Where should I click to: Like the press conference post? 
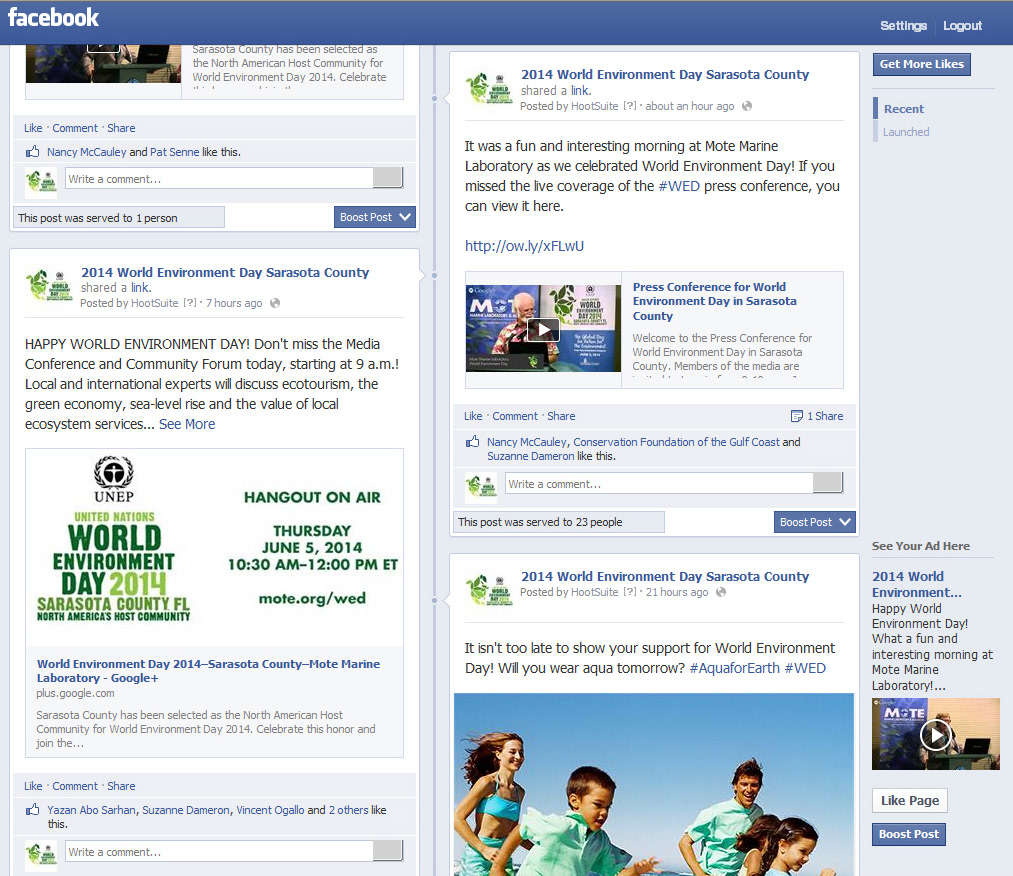473,416
